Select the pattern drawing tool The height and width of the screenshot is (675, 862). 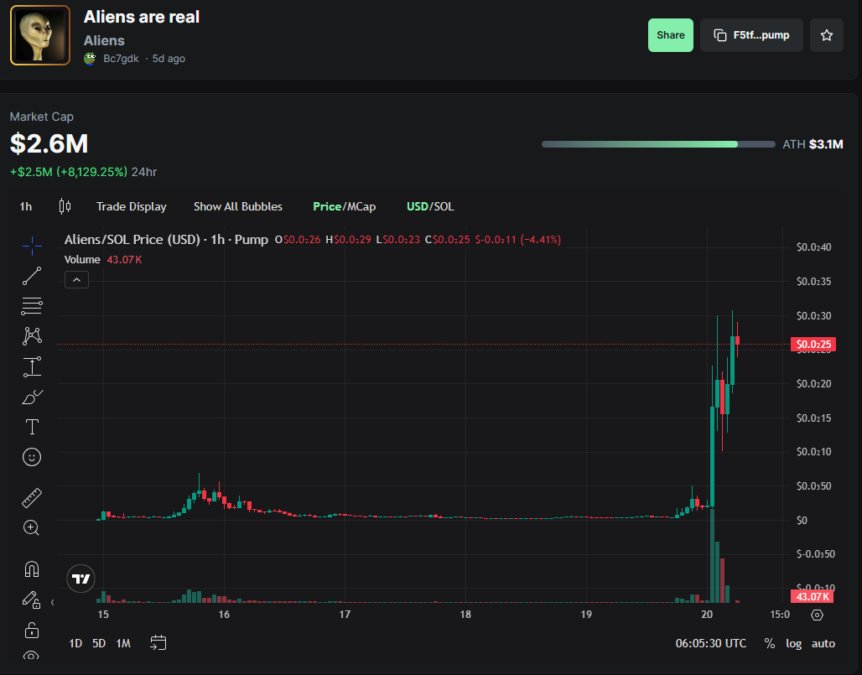click(32, 336)
